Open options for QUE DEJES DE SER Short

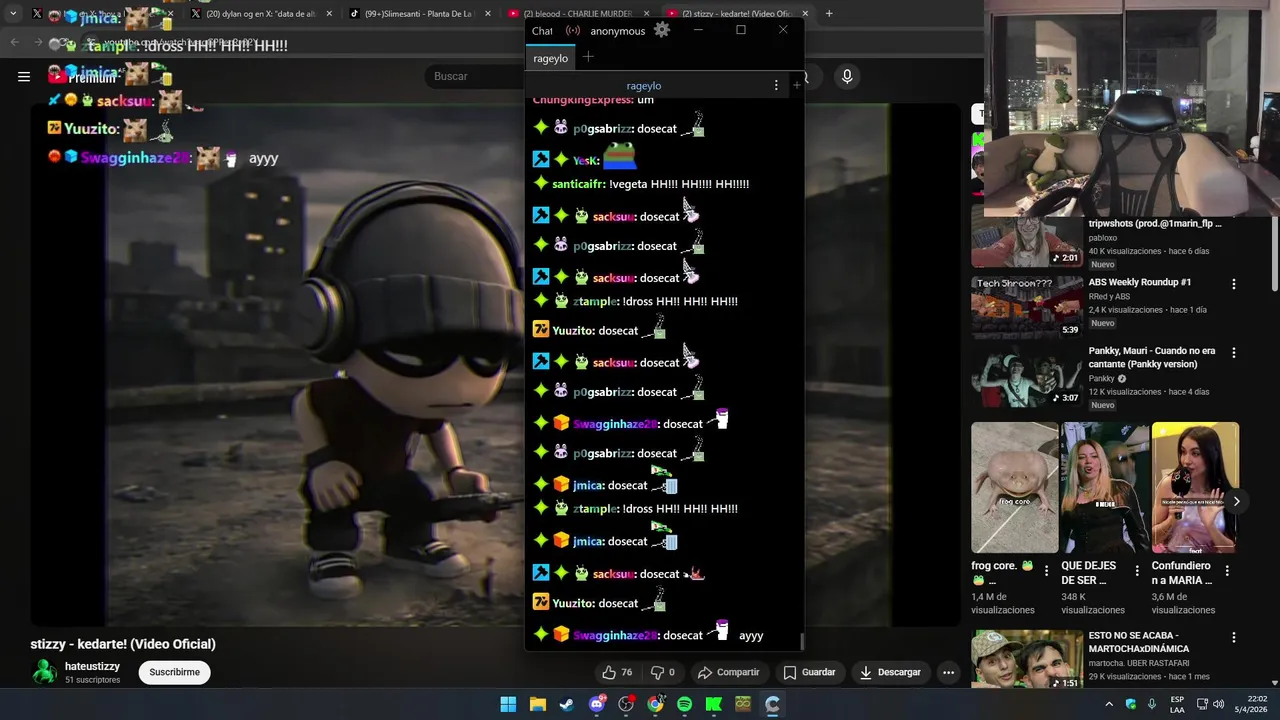coord(1137,571)
